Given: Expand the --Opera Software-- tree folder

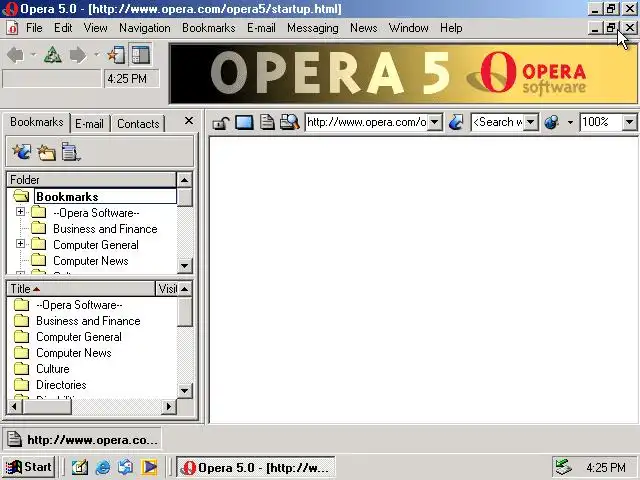Looking at the screenshot, I should pos(20,211).
